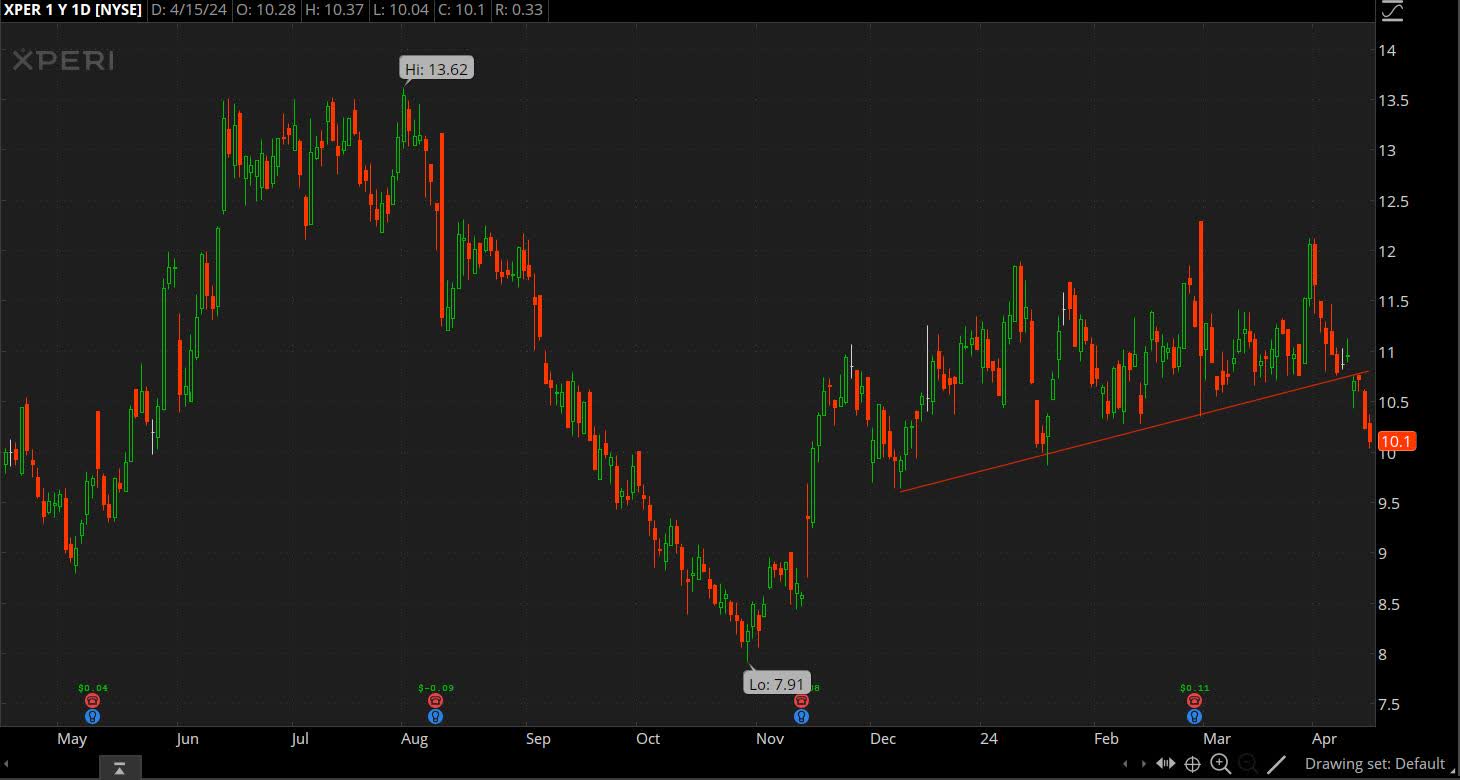Click the bar-spacing arrows icon
Image resolution: width=1460 pixels, height=780 pixels.
pyautogui.click(x=1165, y=763)
